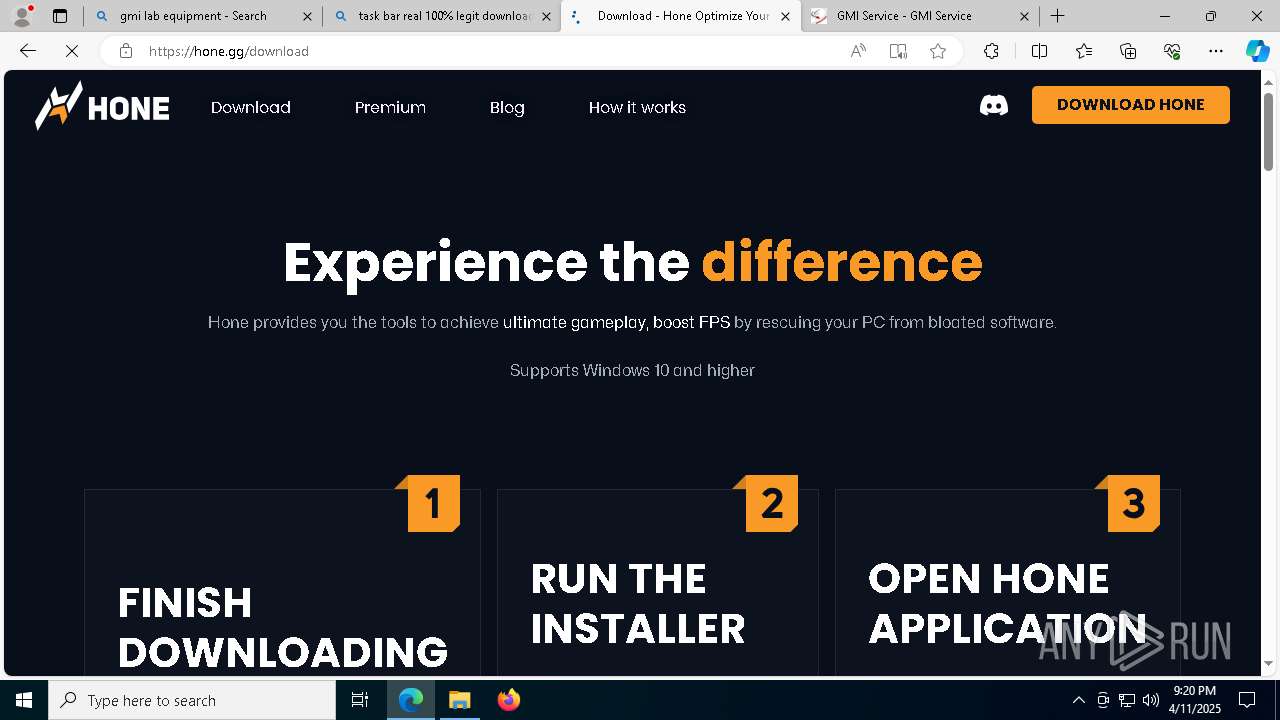Click the DOWNLOAD HONE button
This screenshot has height=720, width=1280.
click(x=1131, y=105)
